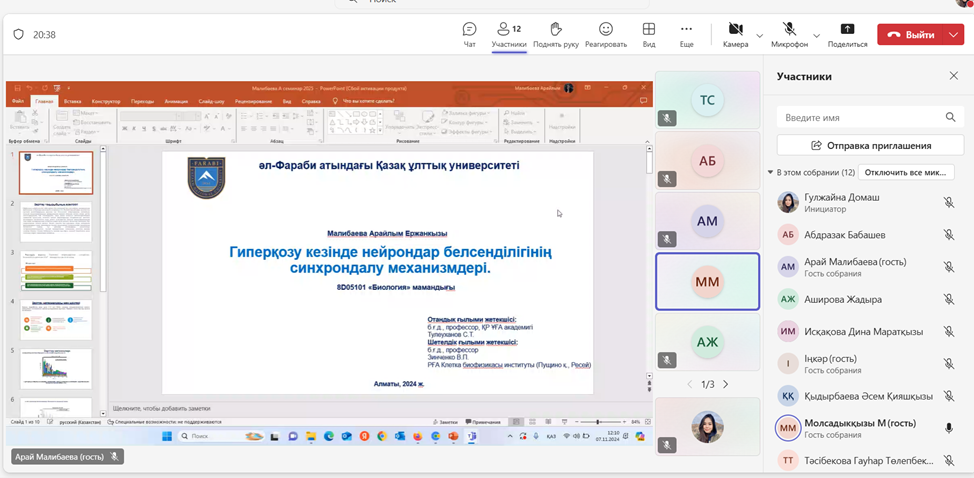The image size is (974, 478).
Task: Click the PowerPoint zoom slider handle
Action: tap(598, 422)
